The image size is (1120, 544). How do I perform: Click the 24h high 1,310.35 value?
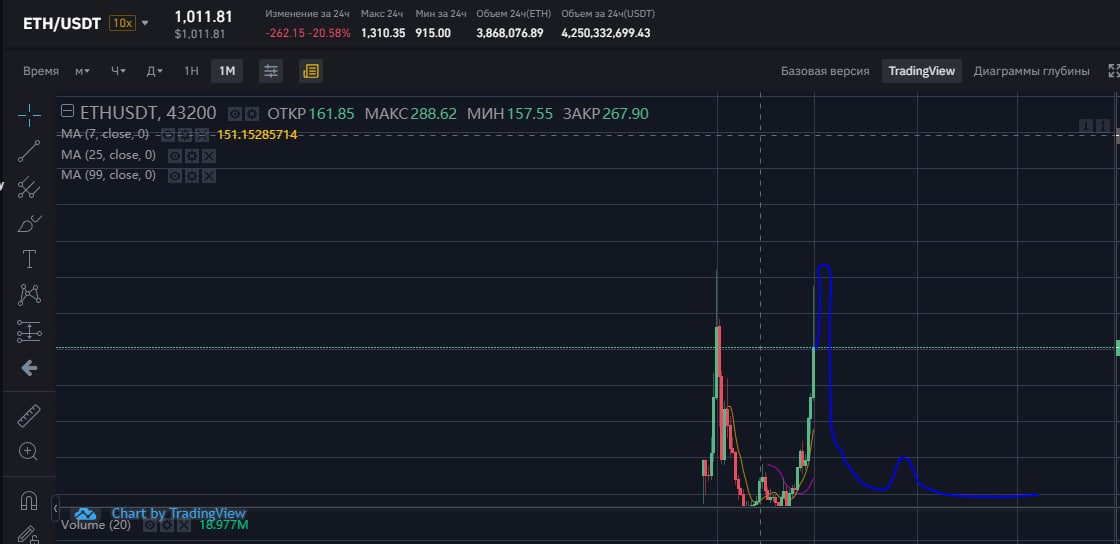(x=384, y=33)
